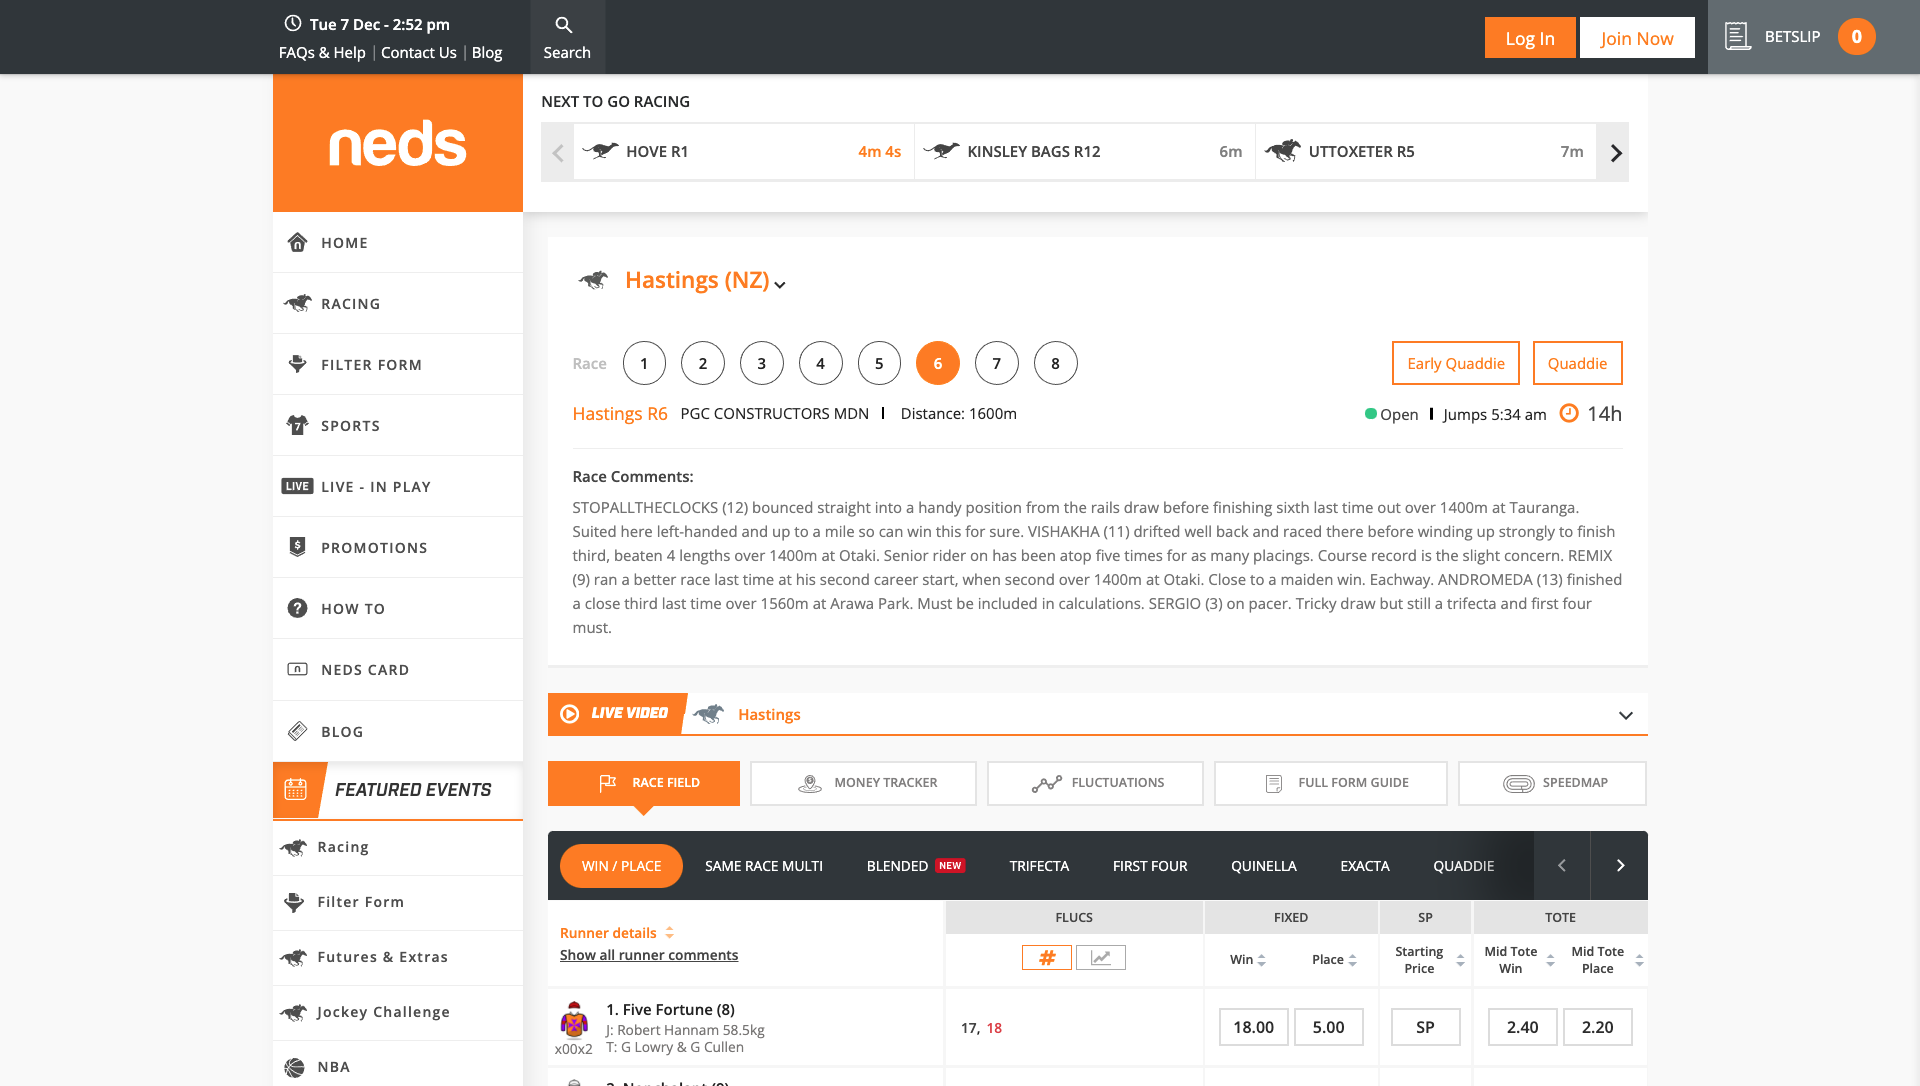Click the countdown clock icon near 14h
The width and height of the screenshot is (1920, 1086).
pos(1569,413)
